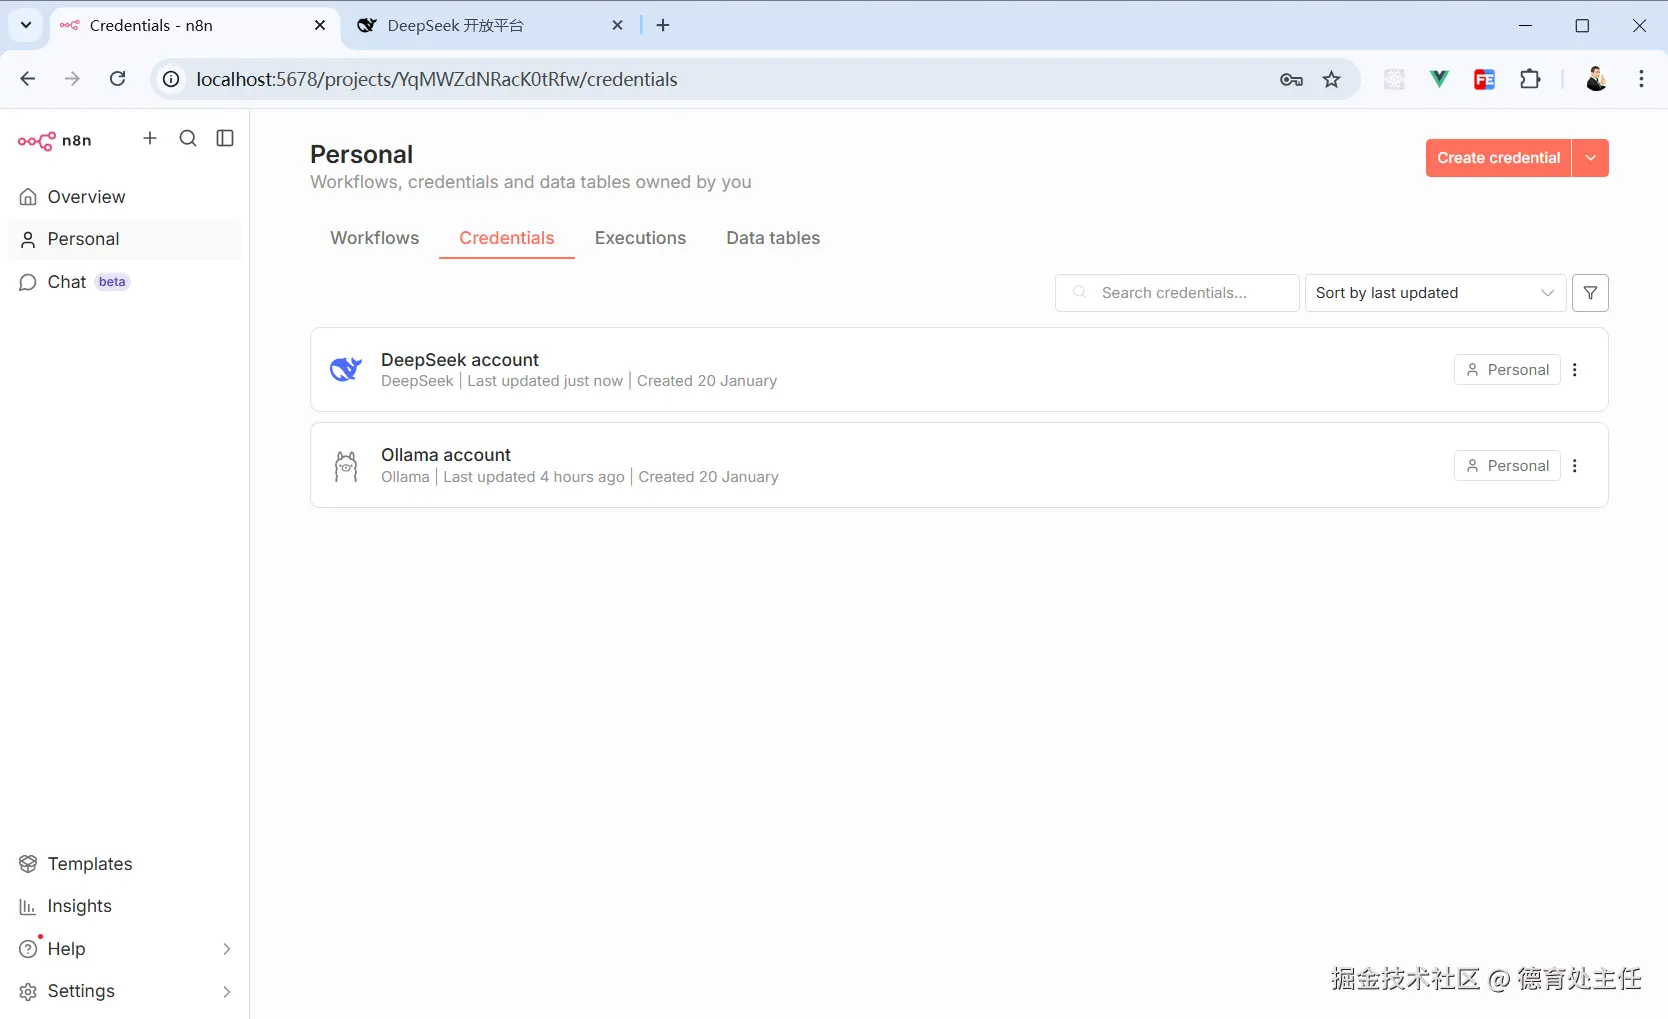The image size is (1668, 1019).
Task: Click the address bar URL
Action: pyautogui.click(x=436, y=79)
